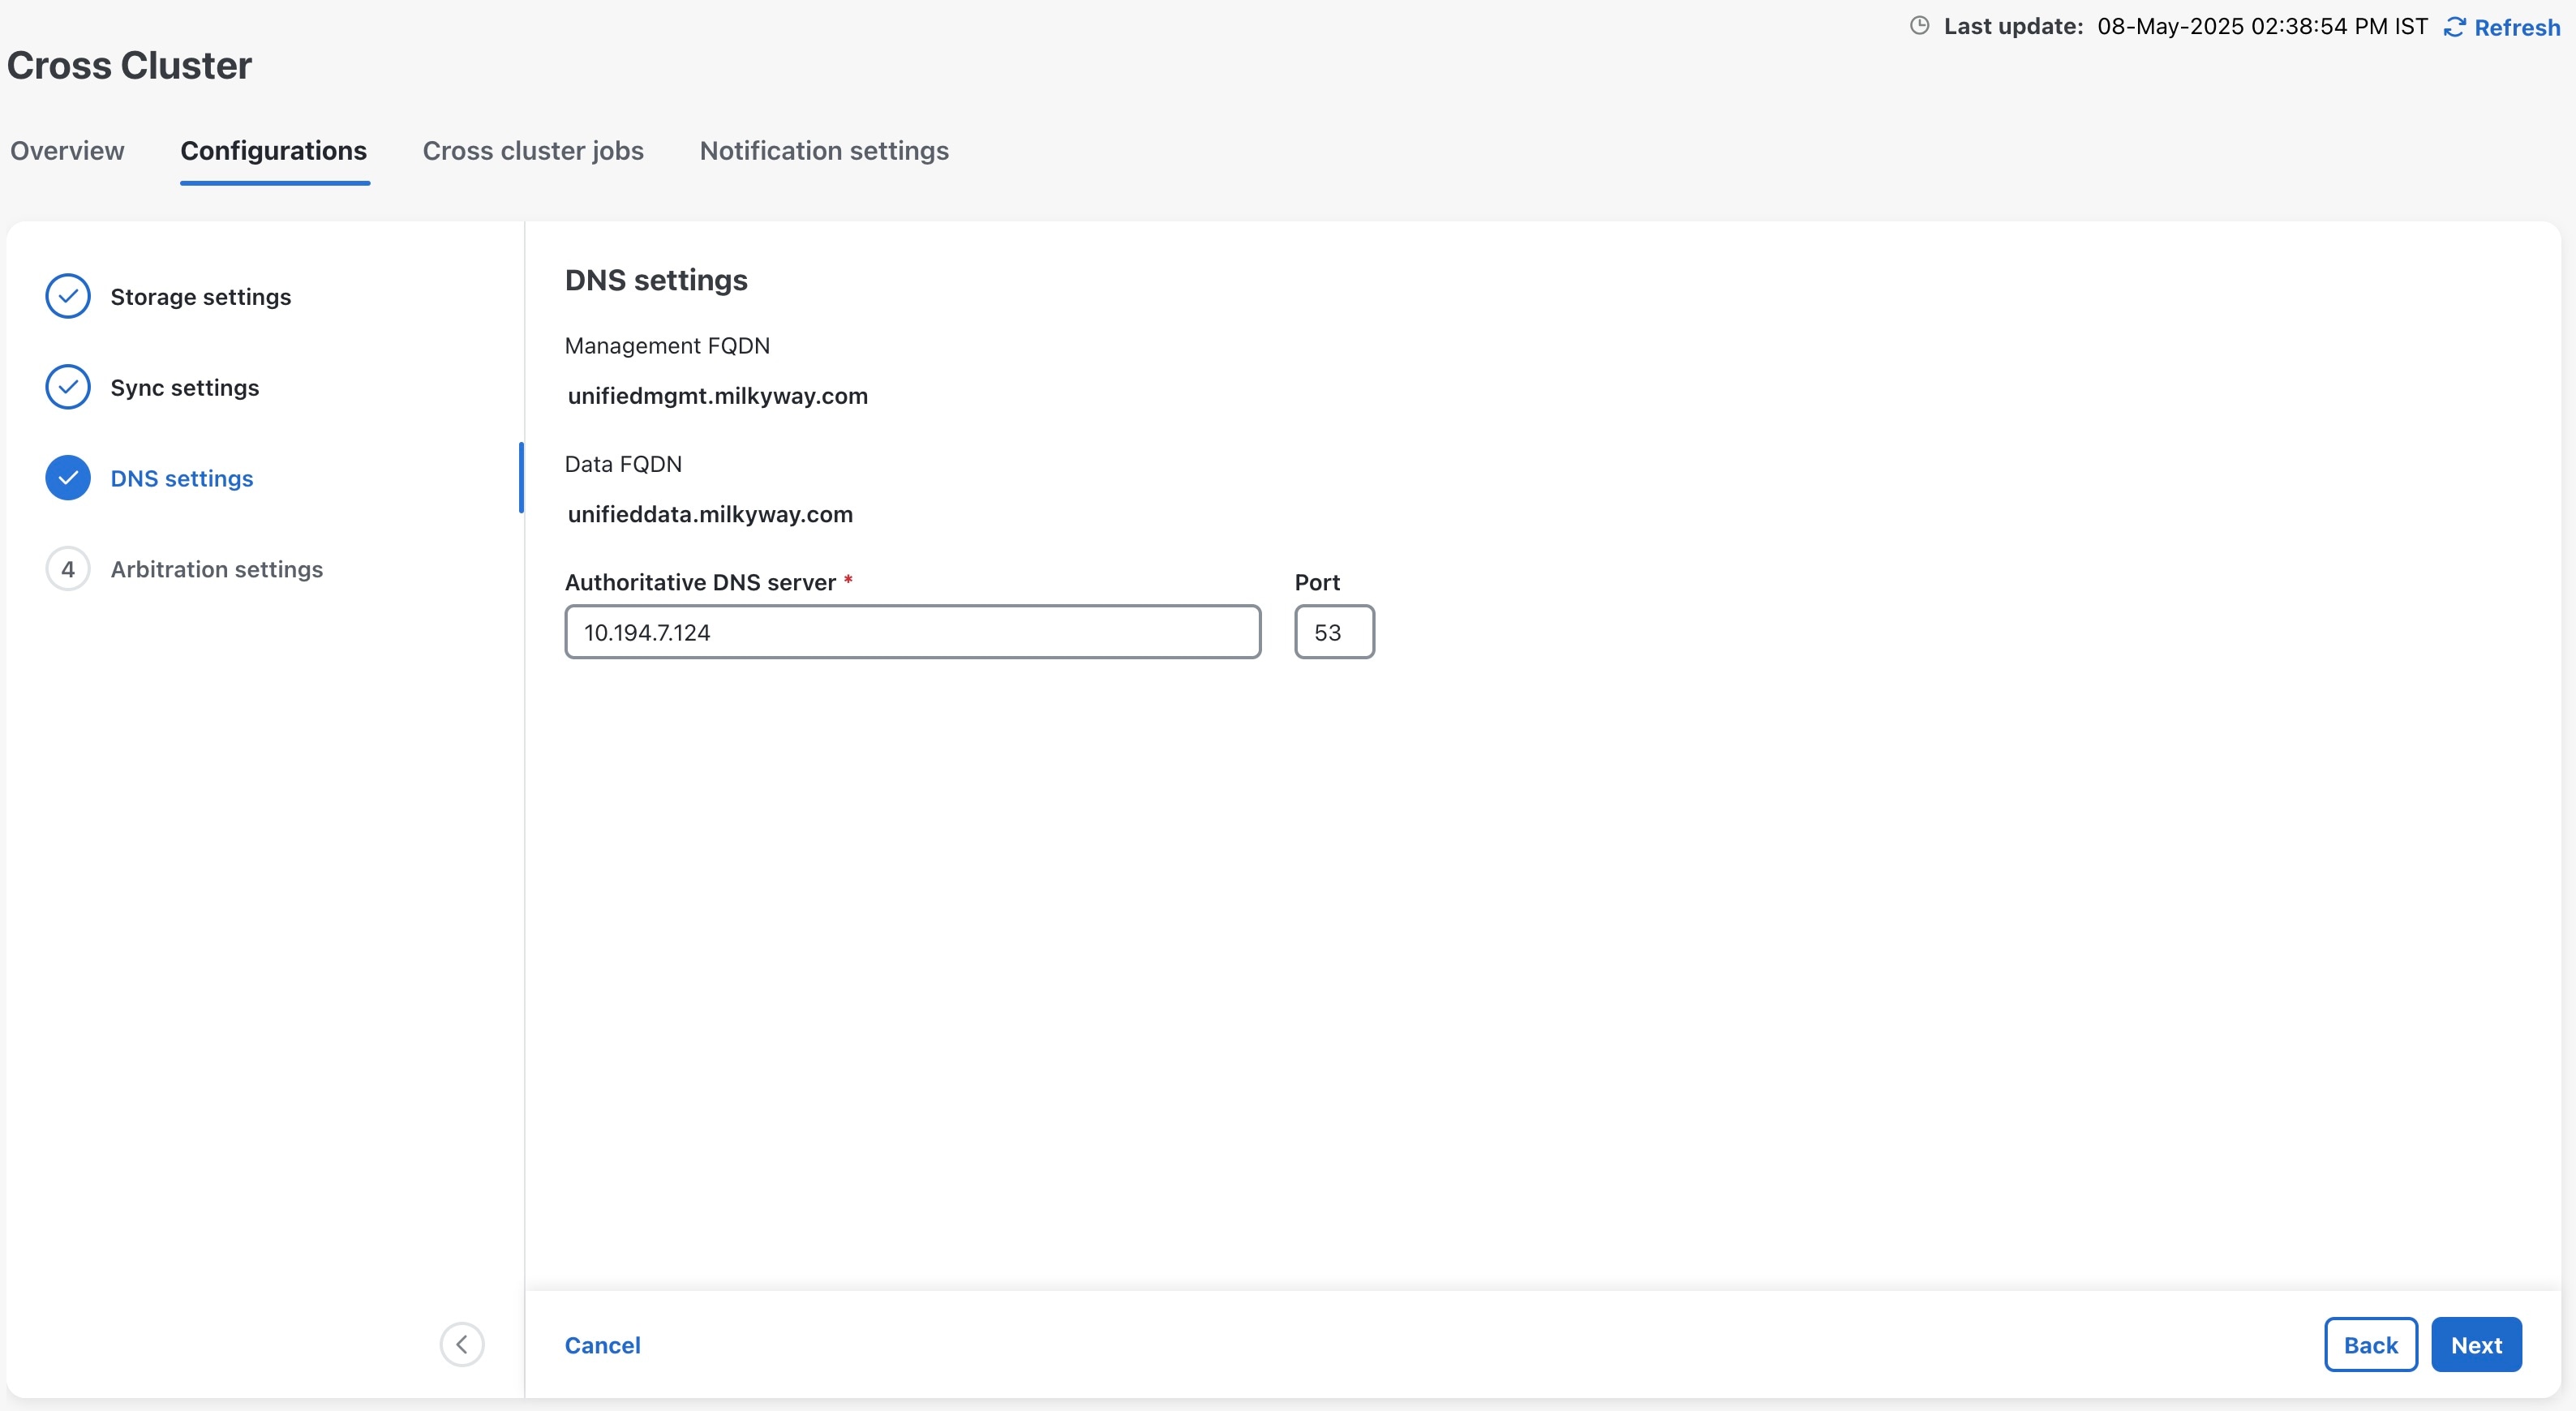
Task: Click the clock icon beside Last update
Action: click(1919, 26)
